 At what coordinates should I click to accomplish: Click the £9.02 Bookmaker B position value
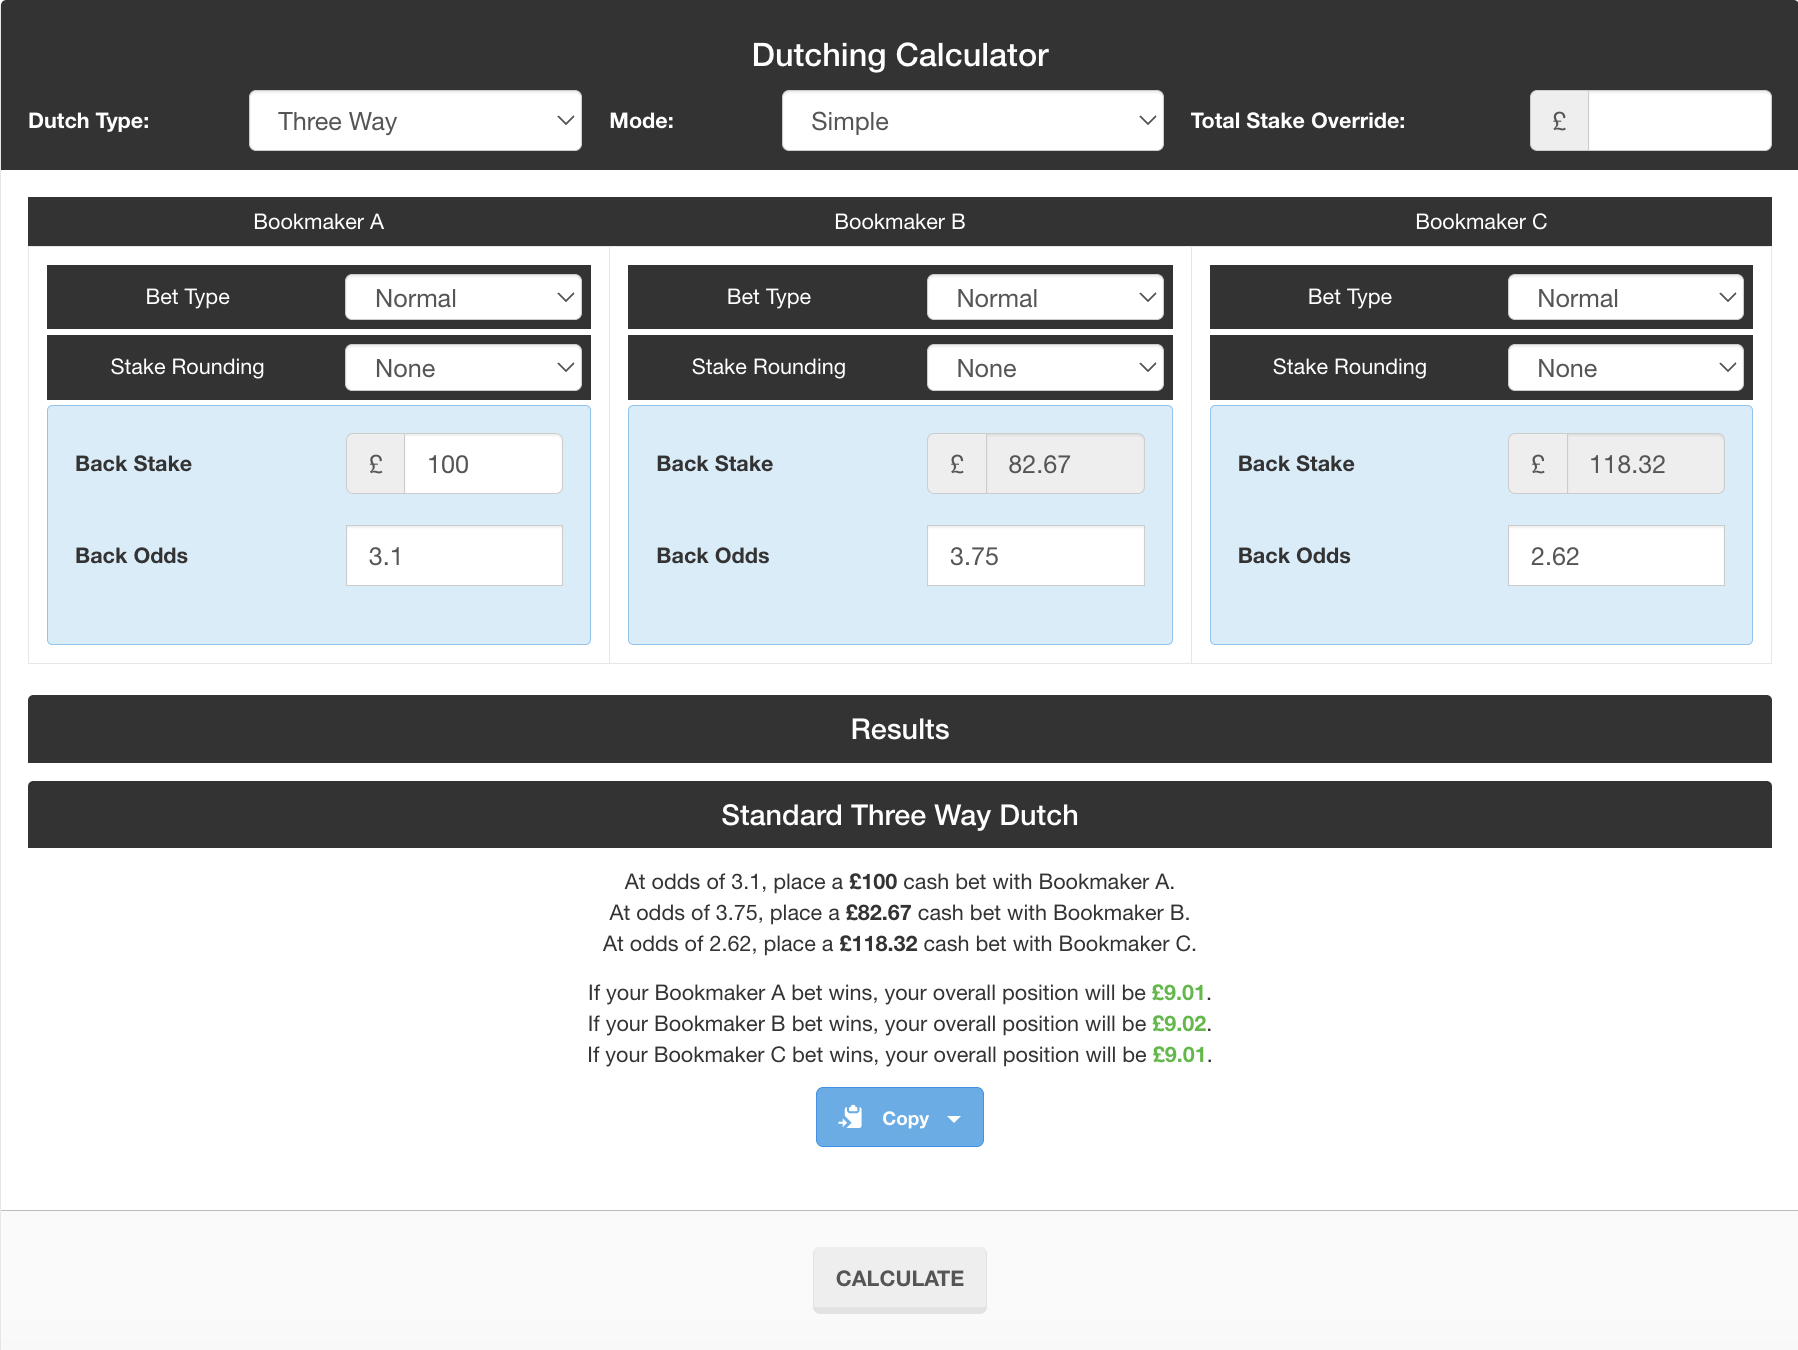[x=1179, y=1024]
